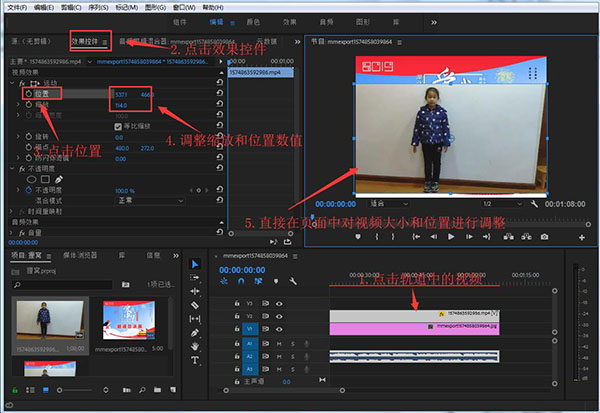Click Lift button in program monitor

[509, 237]
